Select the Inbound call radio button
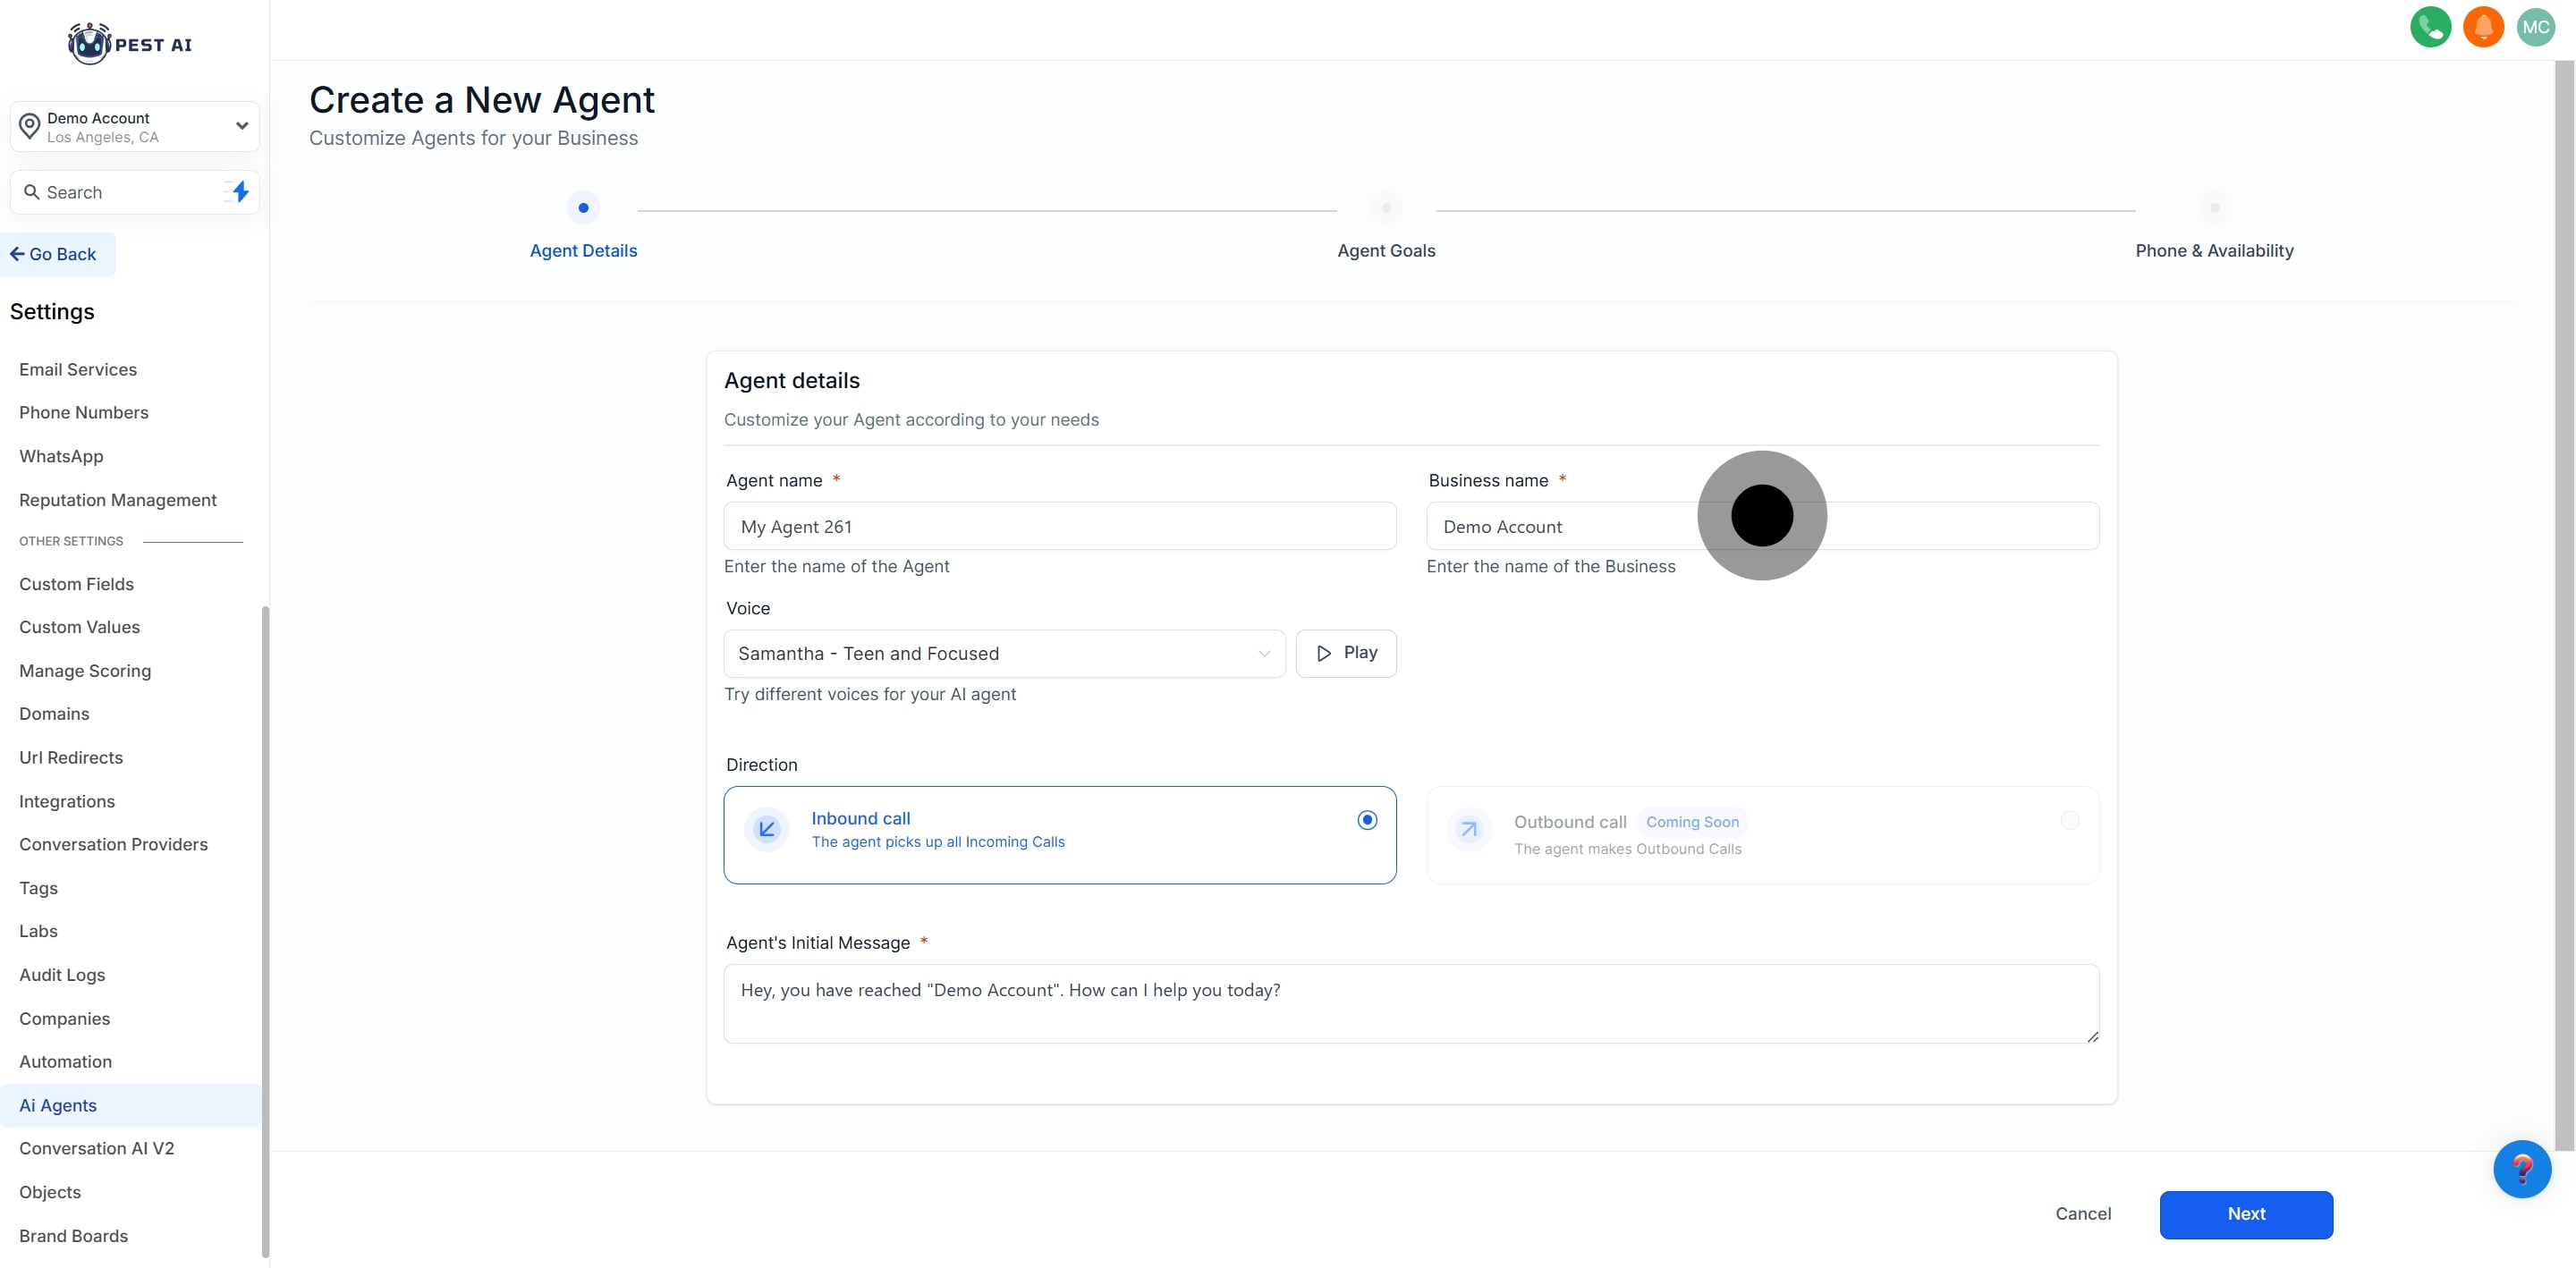Image resolution: width=2576 pixels, height=1268 pixels. pyautogui.click(x=1367, y=820)
